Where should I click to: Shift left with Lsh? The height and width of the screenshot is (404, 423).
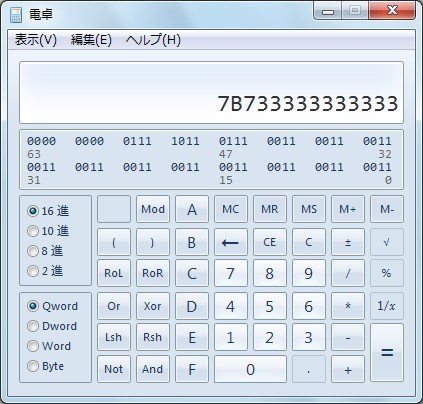point(114,337)
